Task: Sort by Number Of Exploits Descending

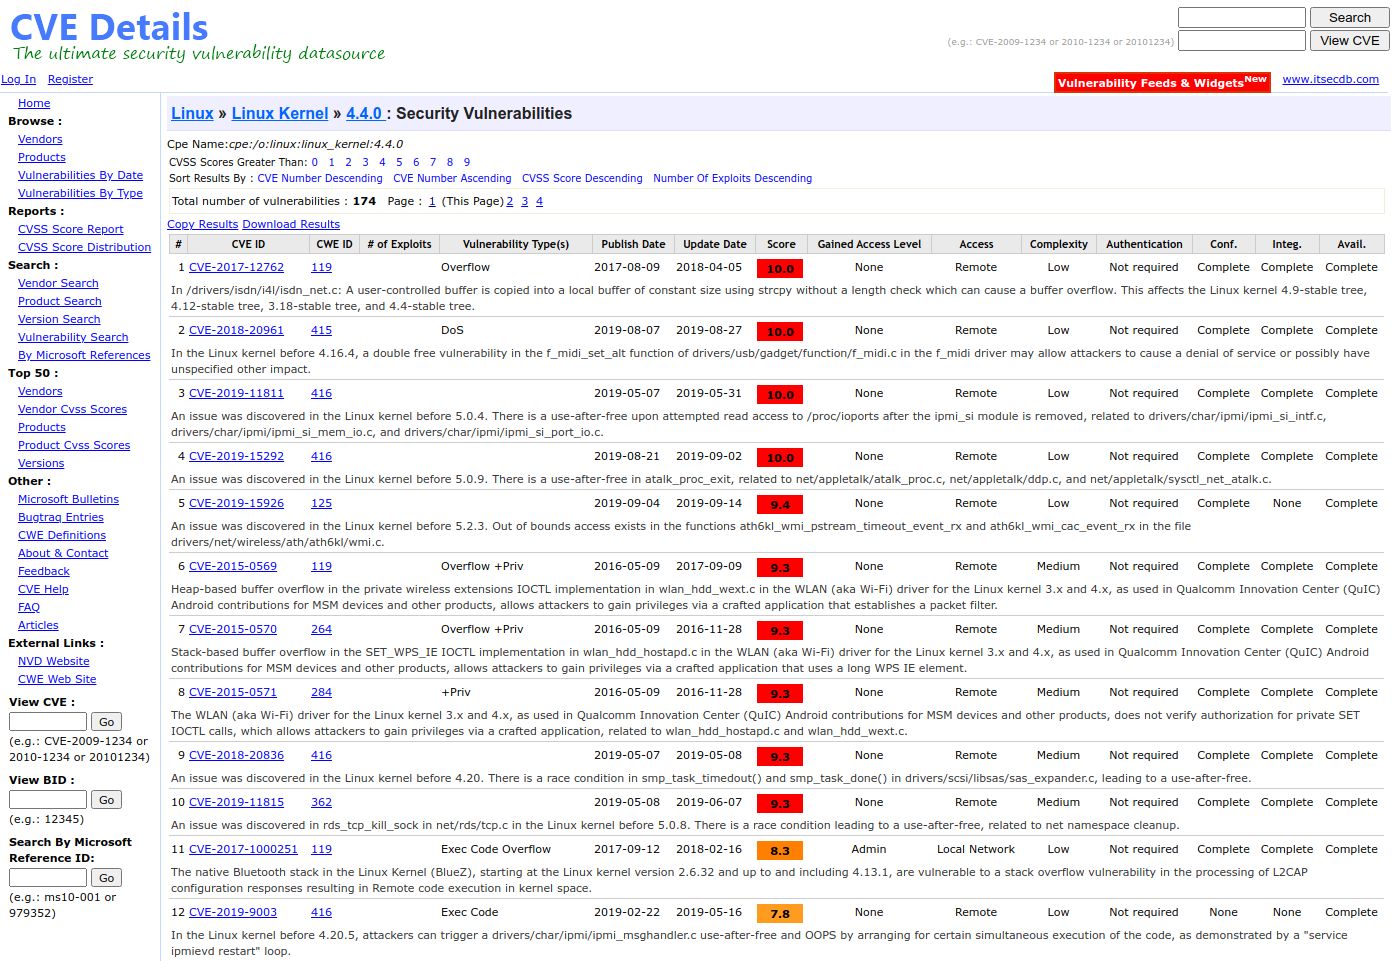Action: (x=734, y=178)
